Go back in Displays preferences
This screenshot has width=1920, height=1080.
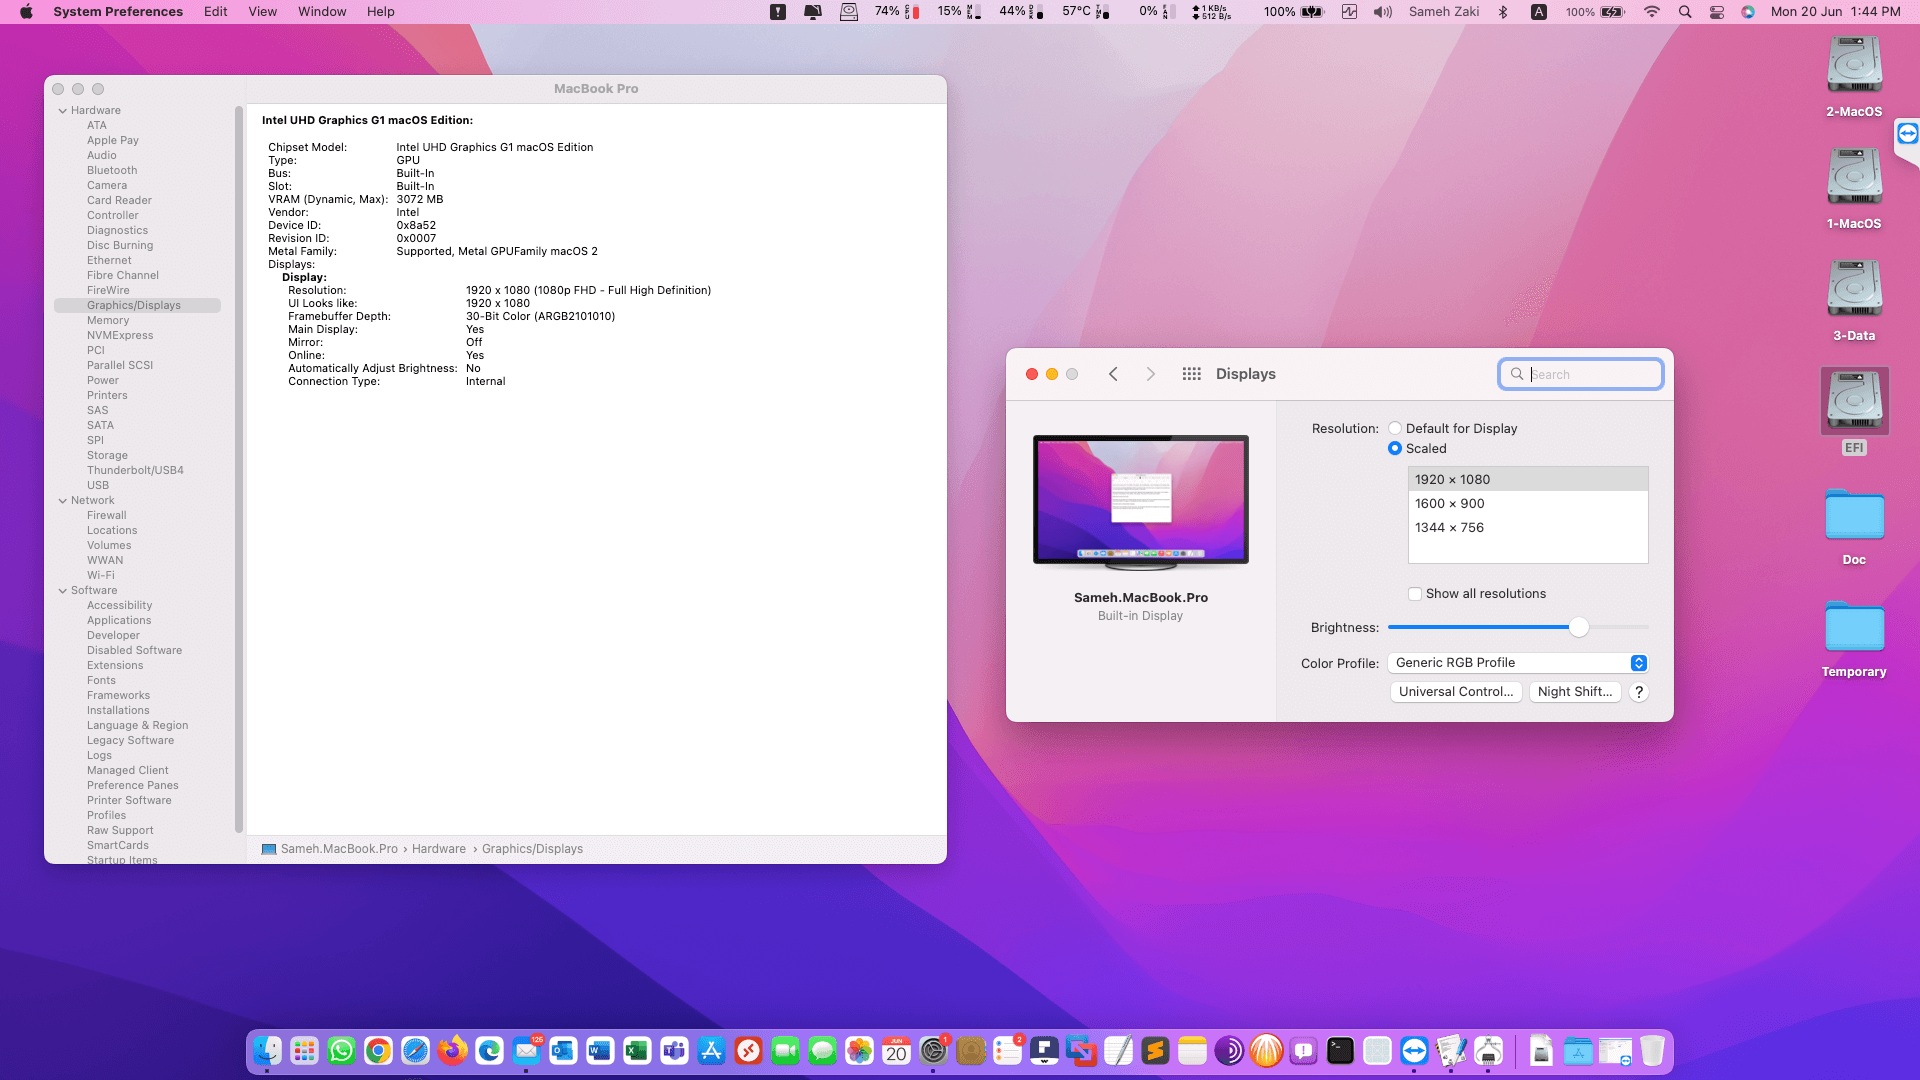[x=1113, y=374]
